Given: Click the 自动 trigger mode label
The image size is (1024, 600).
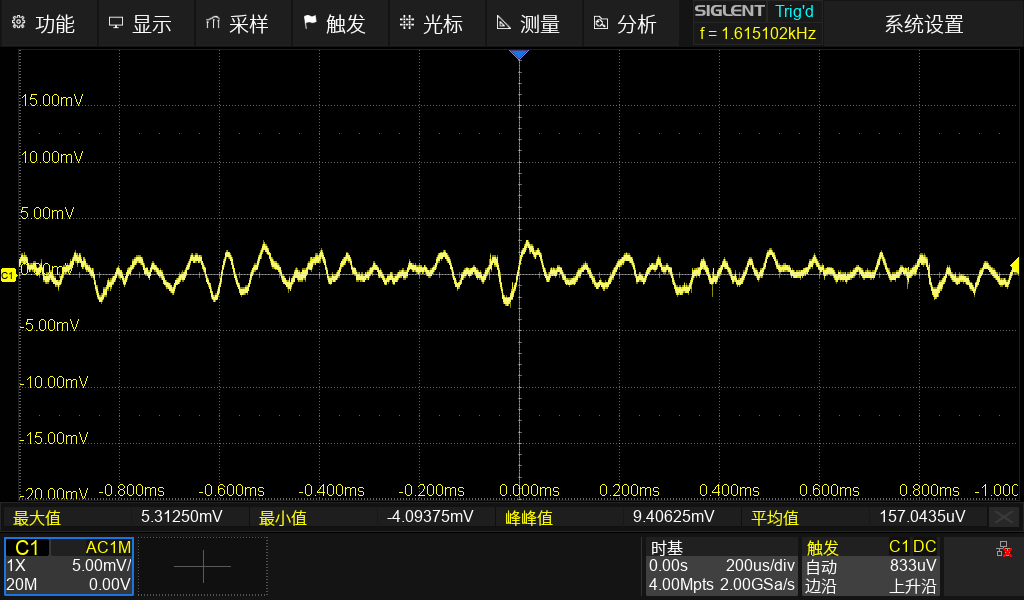Looking at the screenshot, I should click(x=821, y=567).
